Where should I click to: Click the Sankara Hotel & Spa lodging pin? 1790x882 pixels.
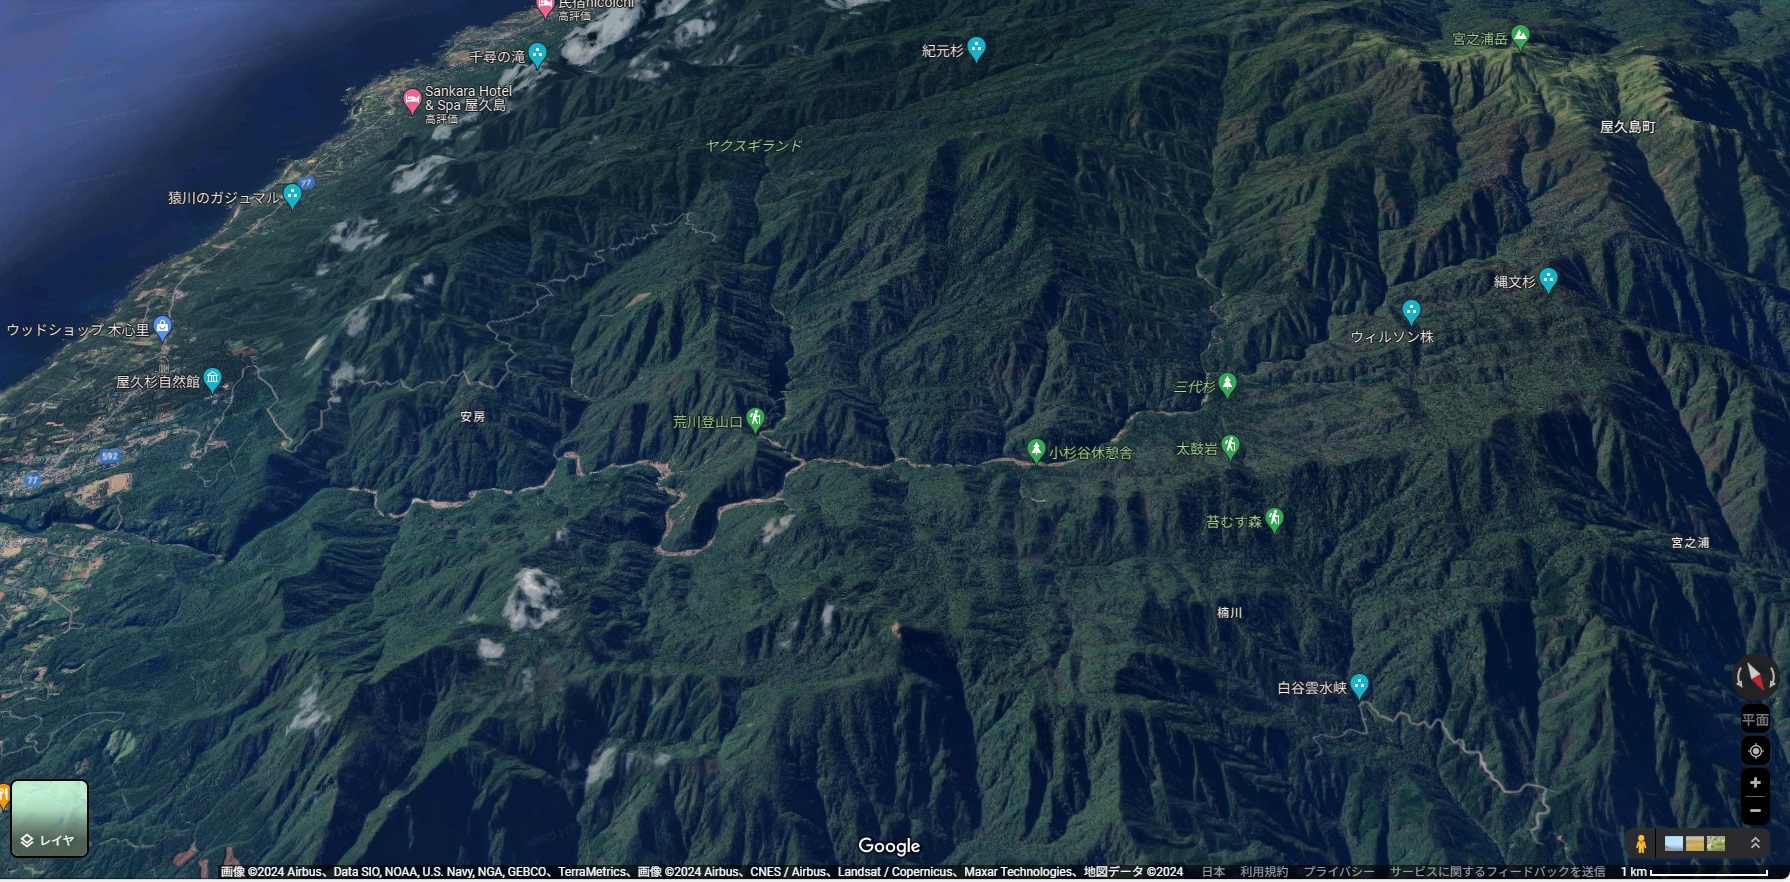[412, 100]
